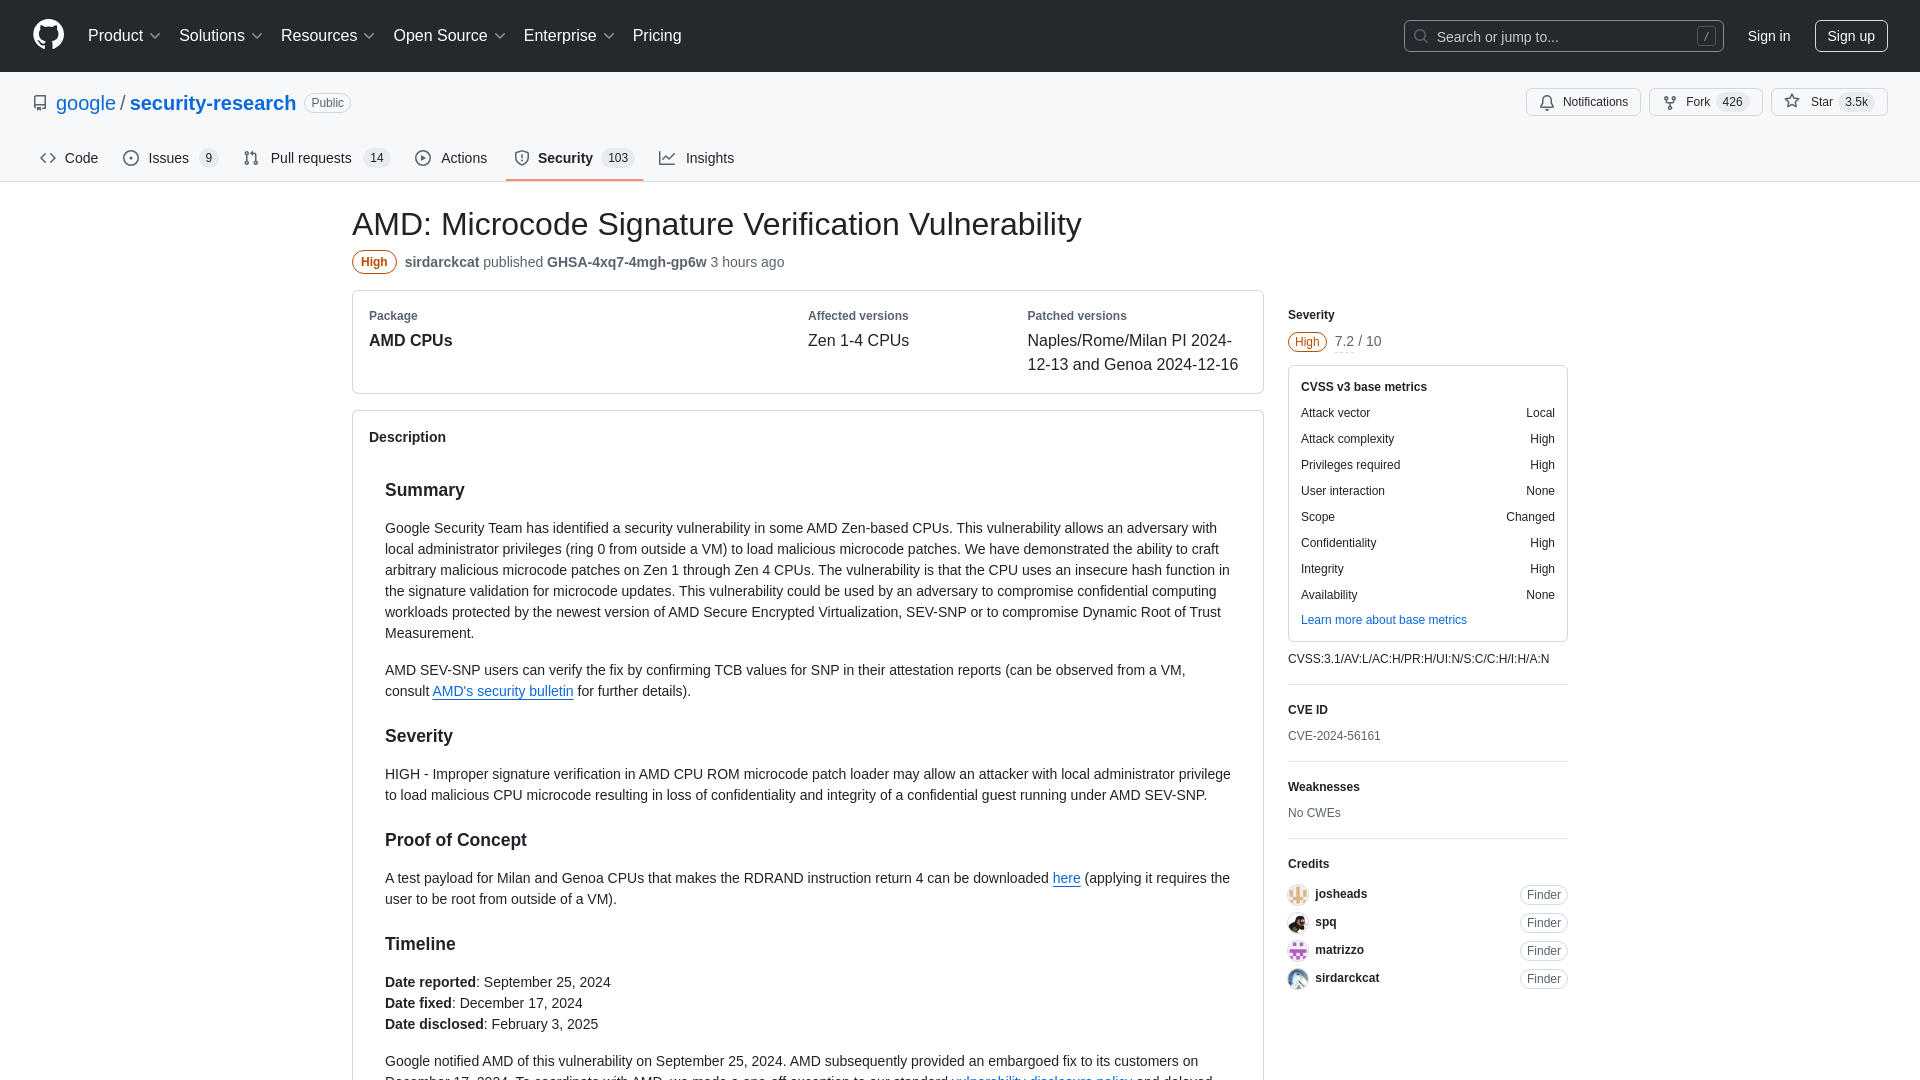
Task: Open the GitHub home logo
Action: pos(48,35)
